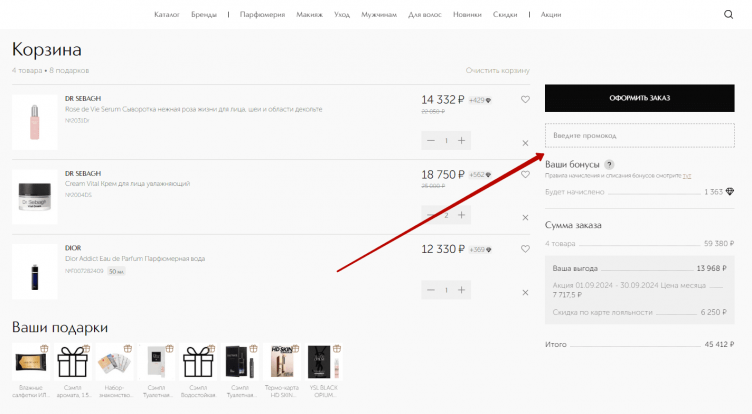Decrease quantity of Rose de Vie Serum

pos(431,140)
